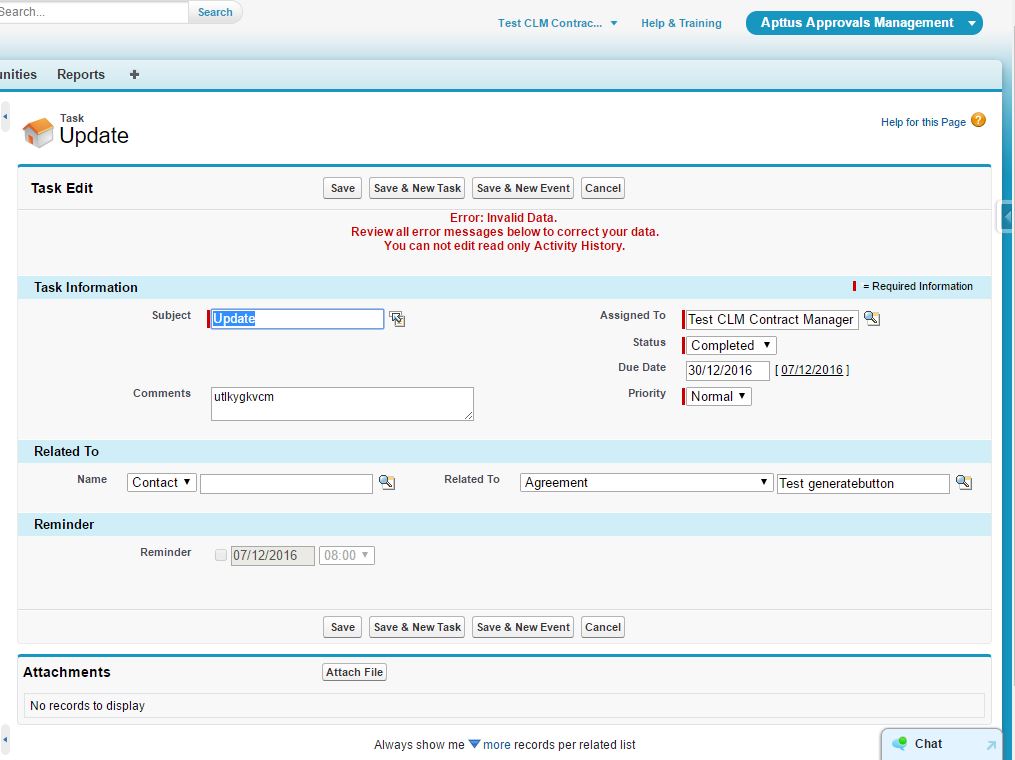1015x760 pixels.
Task: Open the Apttus Approvals Management app menu
Action: pyautogui.click(x=864, y=23)
